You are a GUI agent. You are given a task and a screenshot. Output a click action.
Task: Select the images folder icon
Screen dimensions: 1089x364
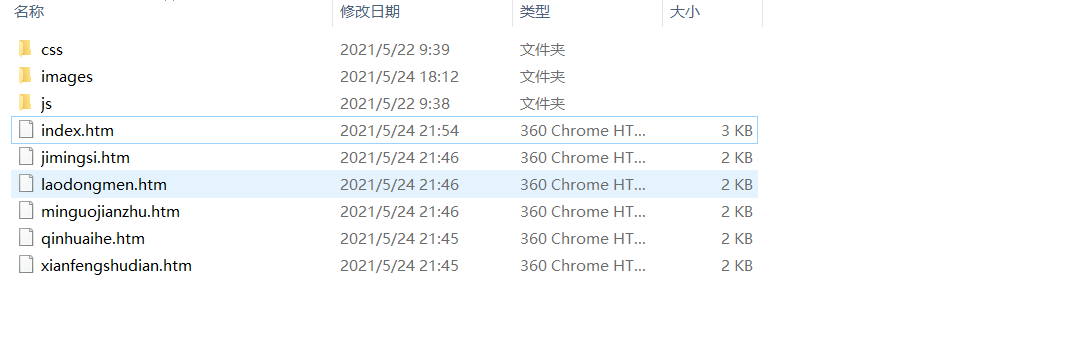tap(26, 76)
